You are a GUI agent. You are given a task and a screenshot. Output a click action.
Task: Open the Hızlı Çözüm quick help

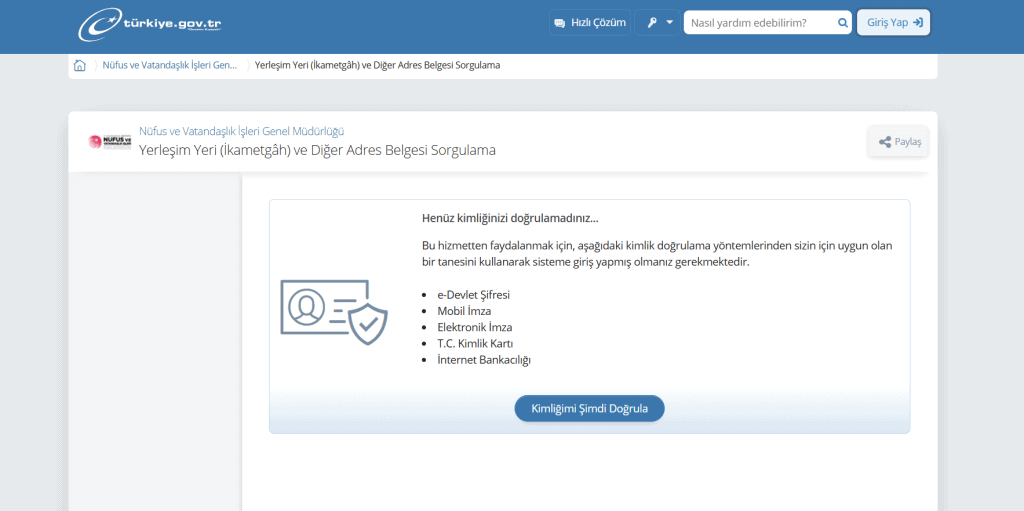(590, 22)
